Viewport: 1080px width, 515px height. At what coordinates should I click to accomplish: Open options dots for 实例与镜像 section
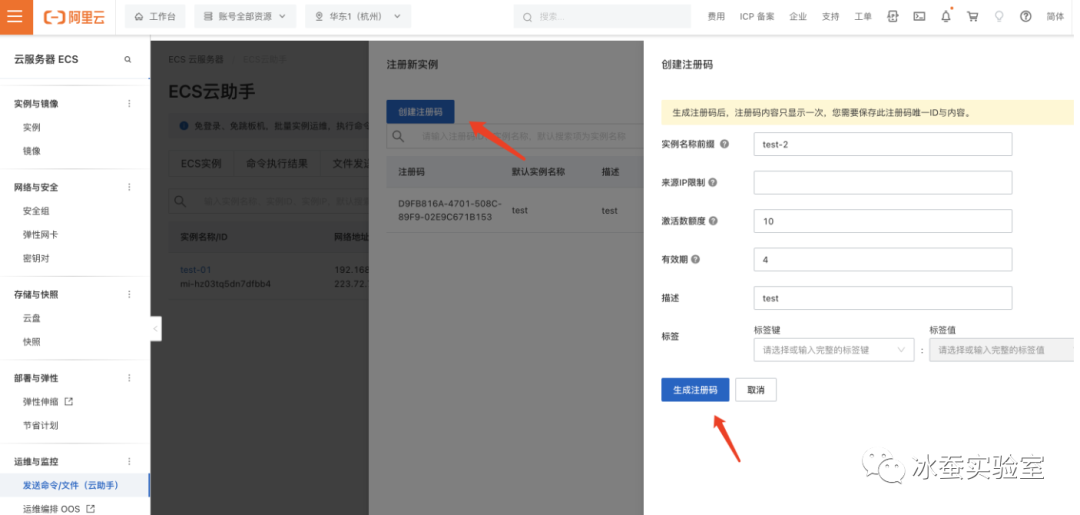click(129, 103)
